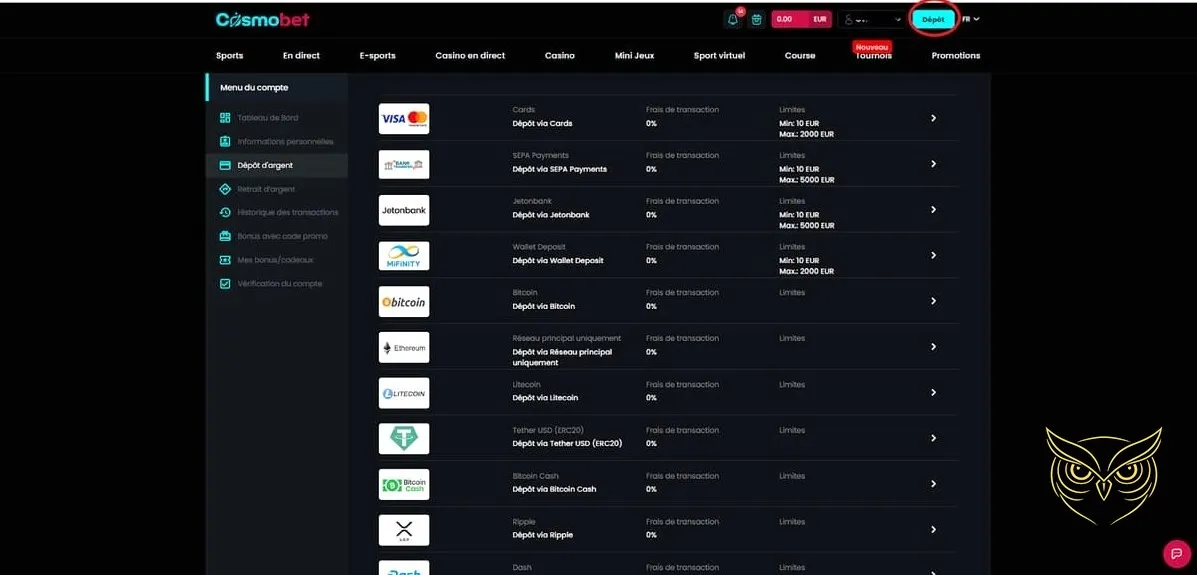The image size is (1197, 575).
Task: Click the 0.00 EUR balance display
Action: [x=802, y=20]
